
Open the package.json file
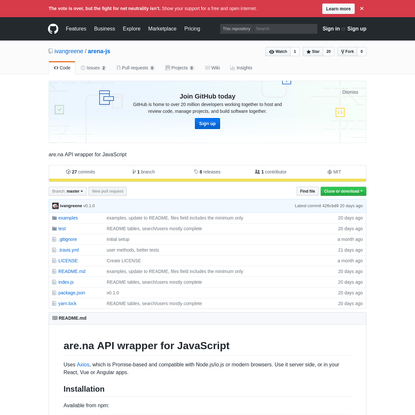pos(72,293)
